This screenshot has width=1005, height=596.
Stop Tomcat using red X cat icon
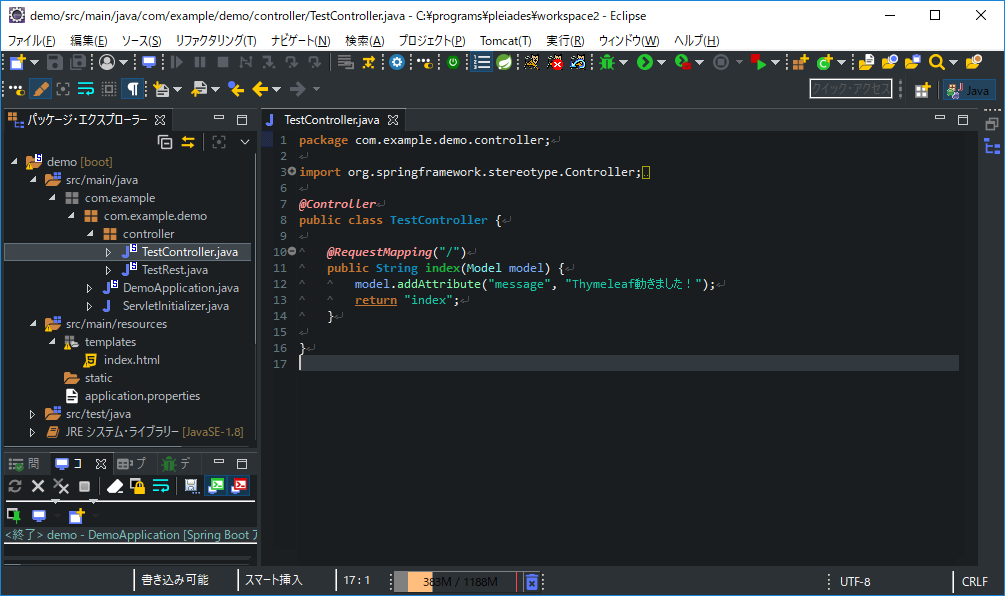tap(555, 62)
